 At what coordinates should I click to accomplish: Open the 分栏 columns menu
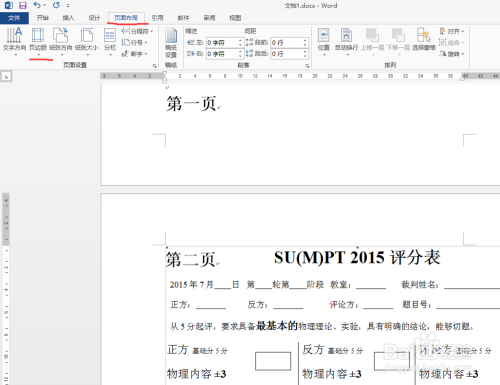(x=110, y=41)
